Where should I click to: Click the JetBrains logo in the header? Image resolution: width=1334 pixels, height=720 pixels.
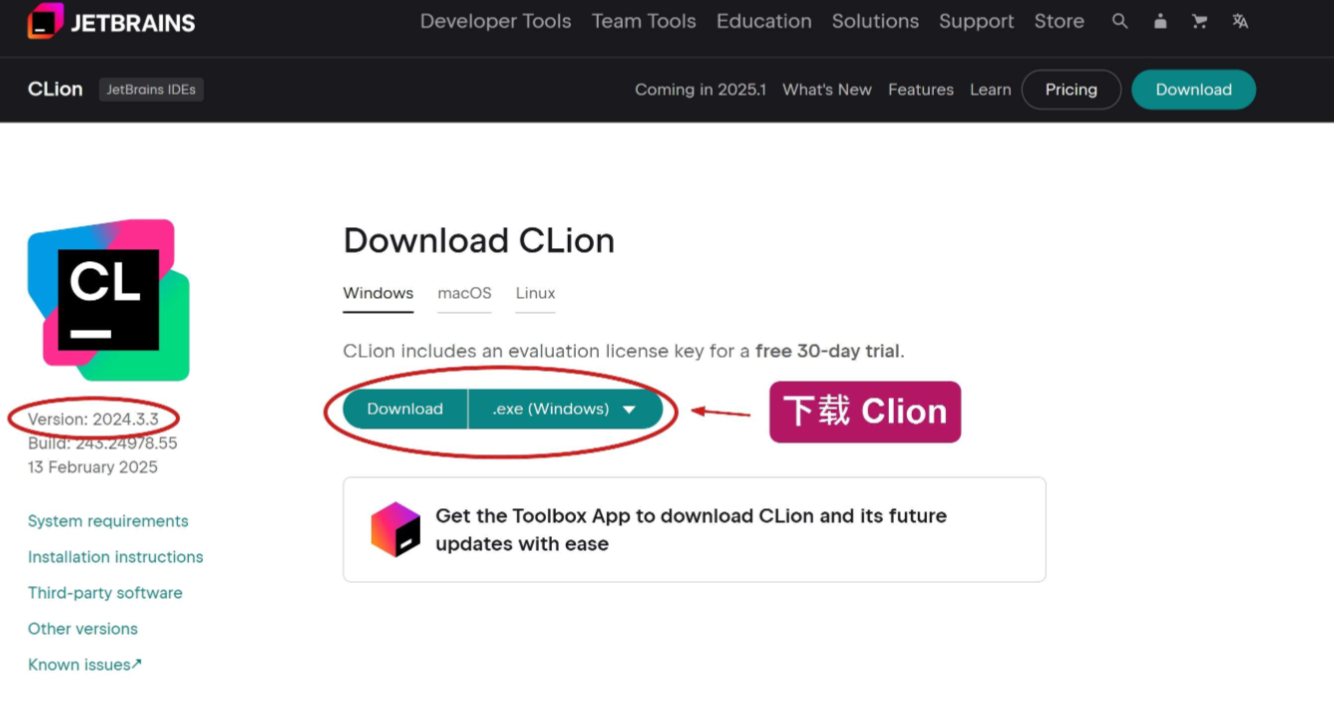point(111,21)
